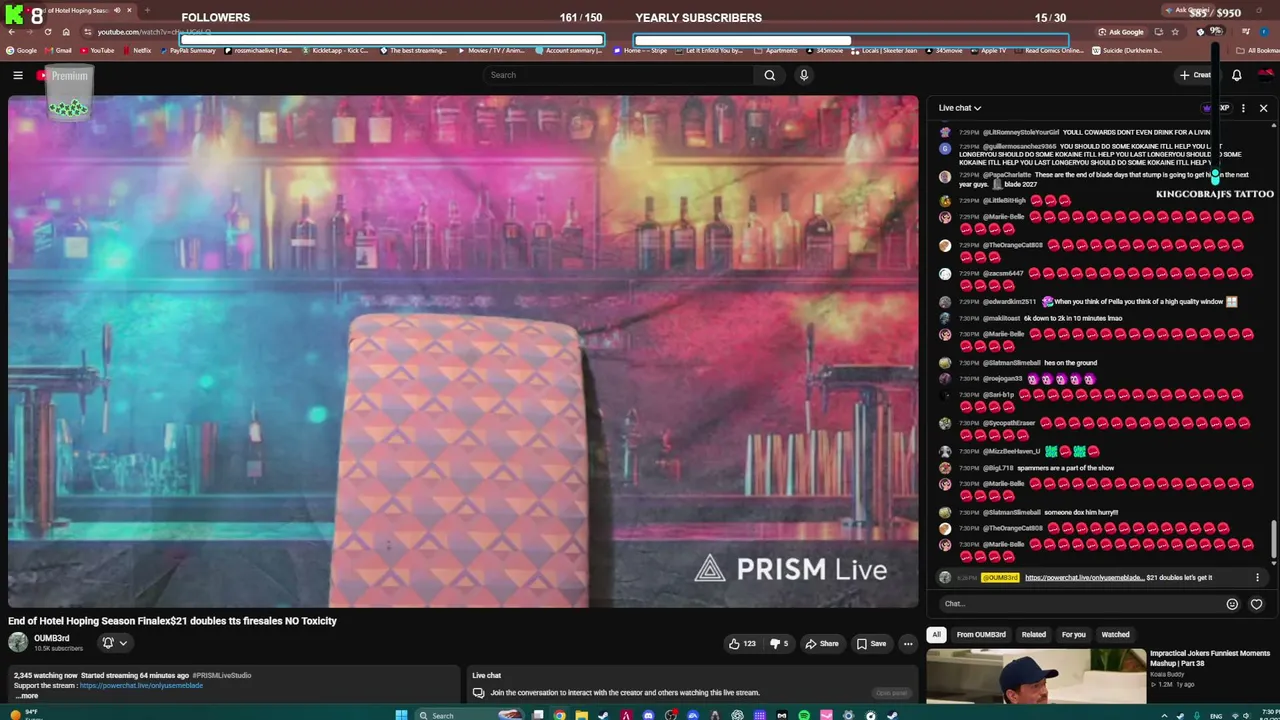Open more video actions menu
1280x720 pixels.
[908, 644]
